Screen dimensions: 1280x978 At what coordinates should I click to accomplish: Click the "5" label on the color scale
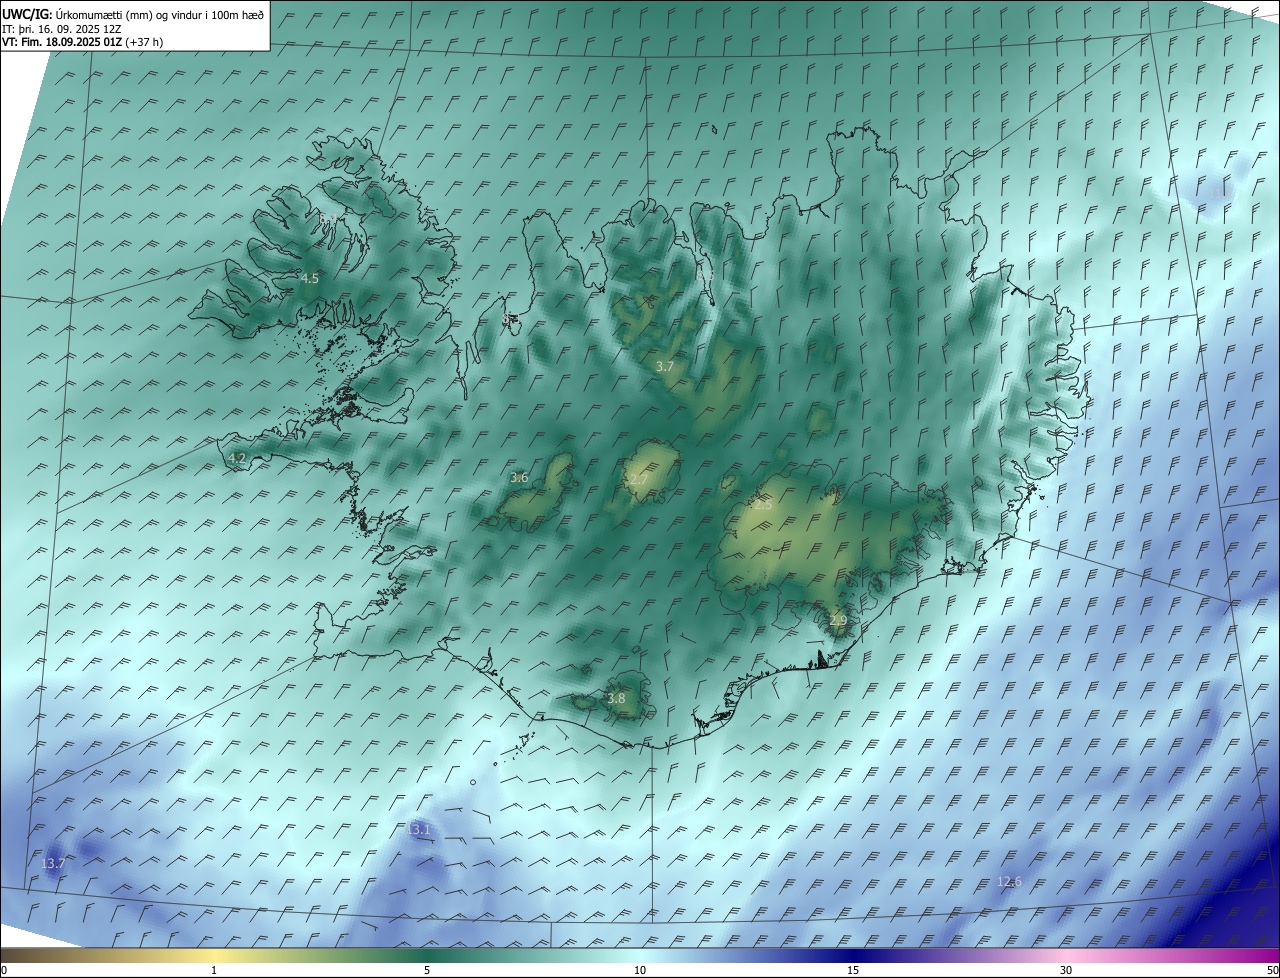coord(427,971)
